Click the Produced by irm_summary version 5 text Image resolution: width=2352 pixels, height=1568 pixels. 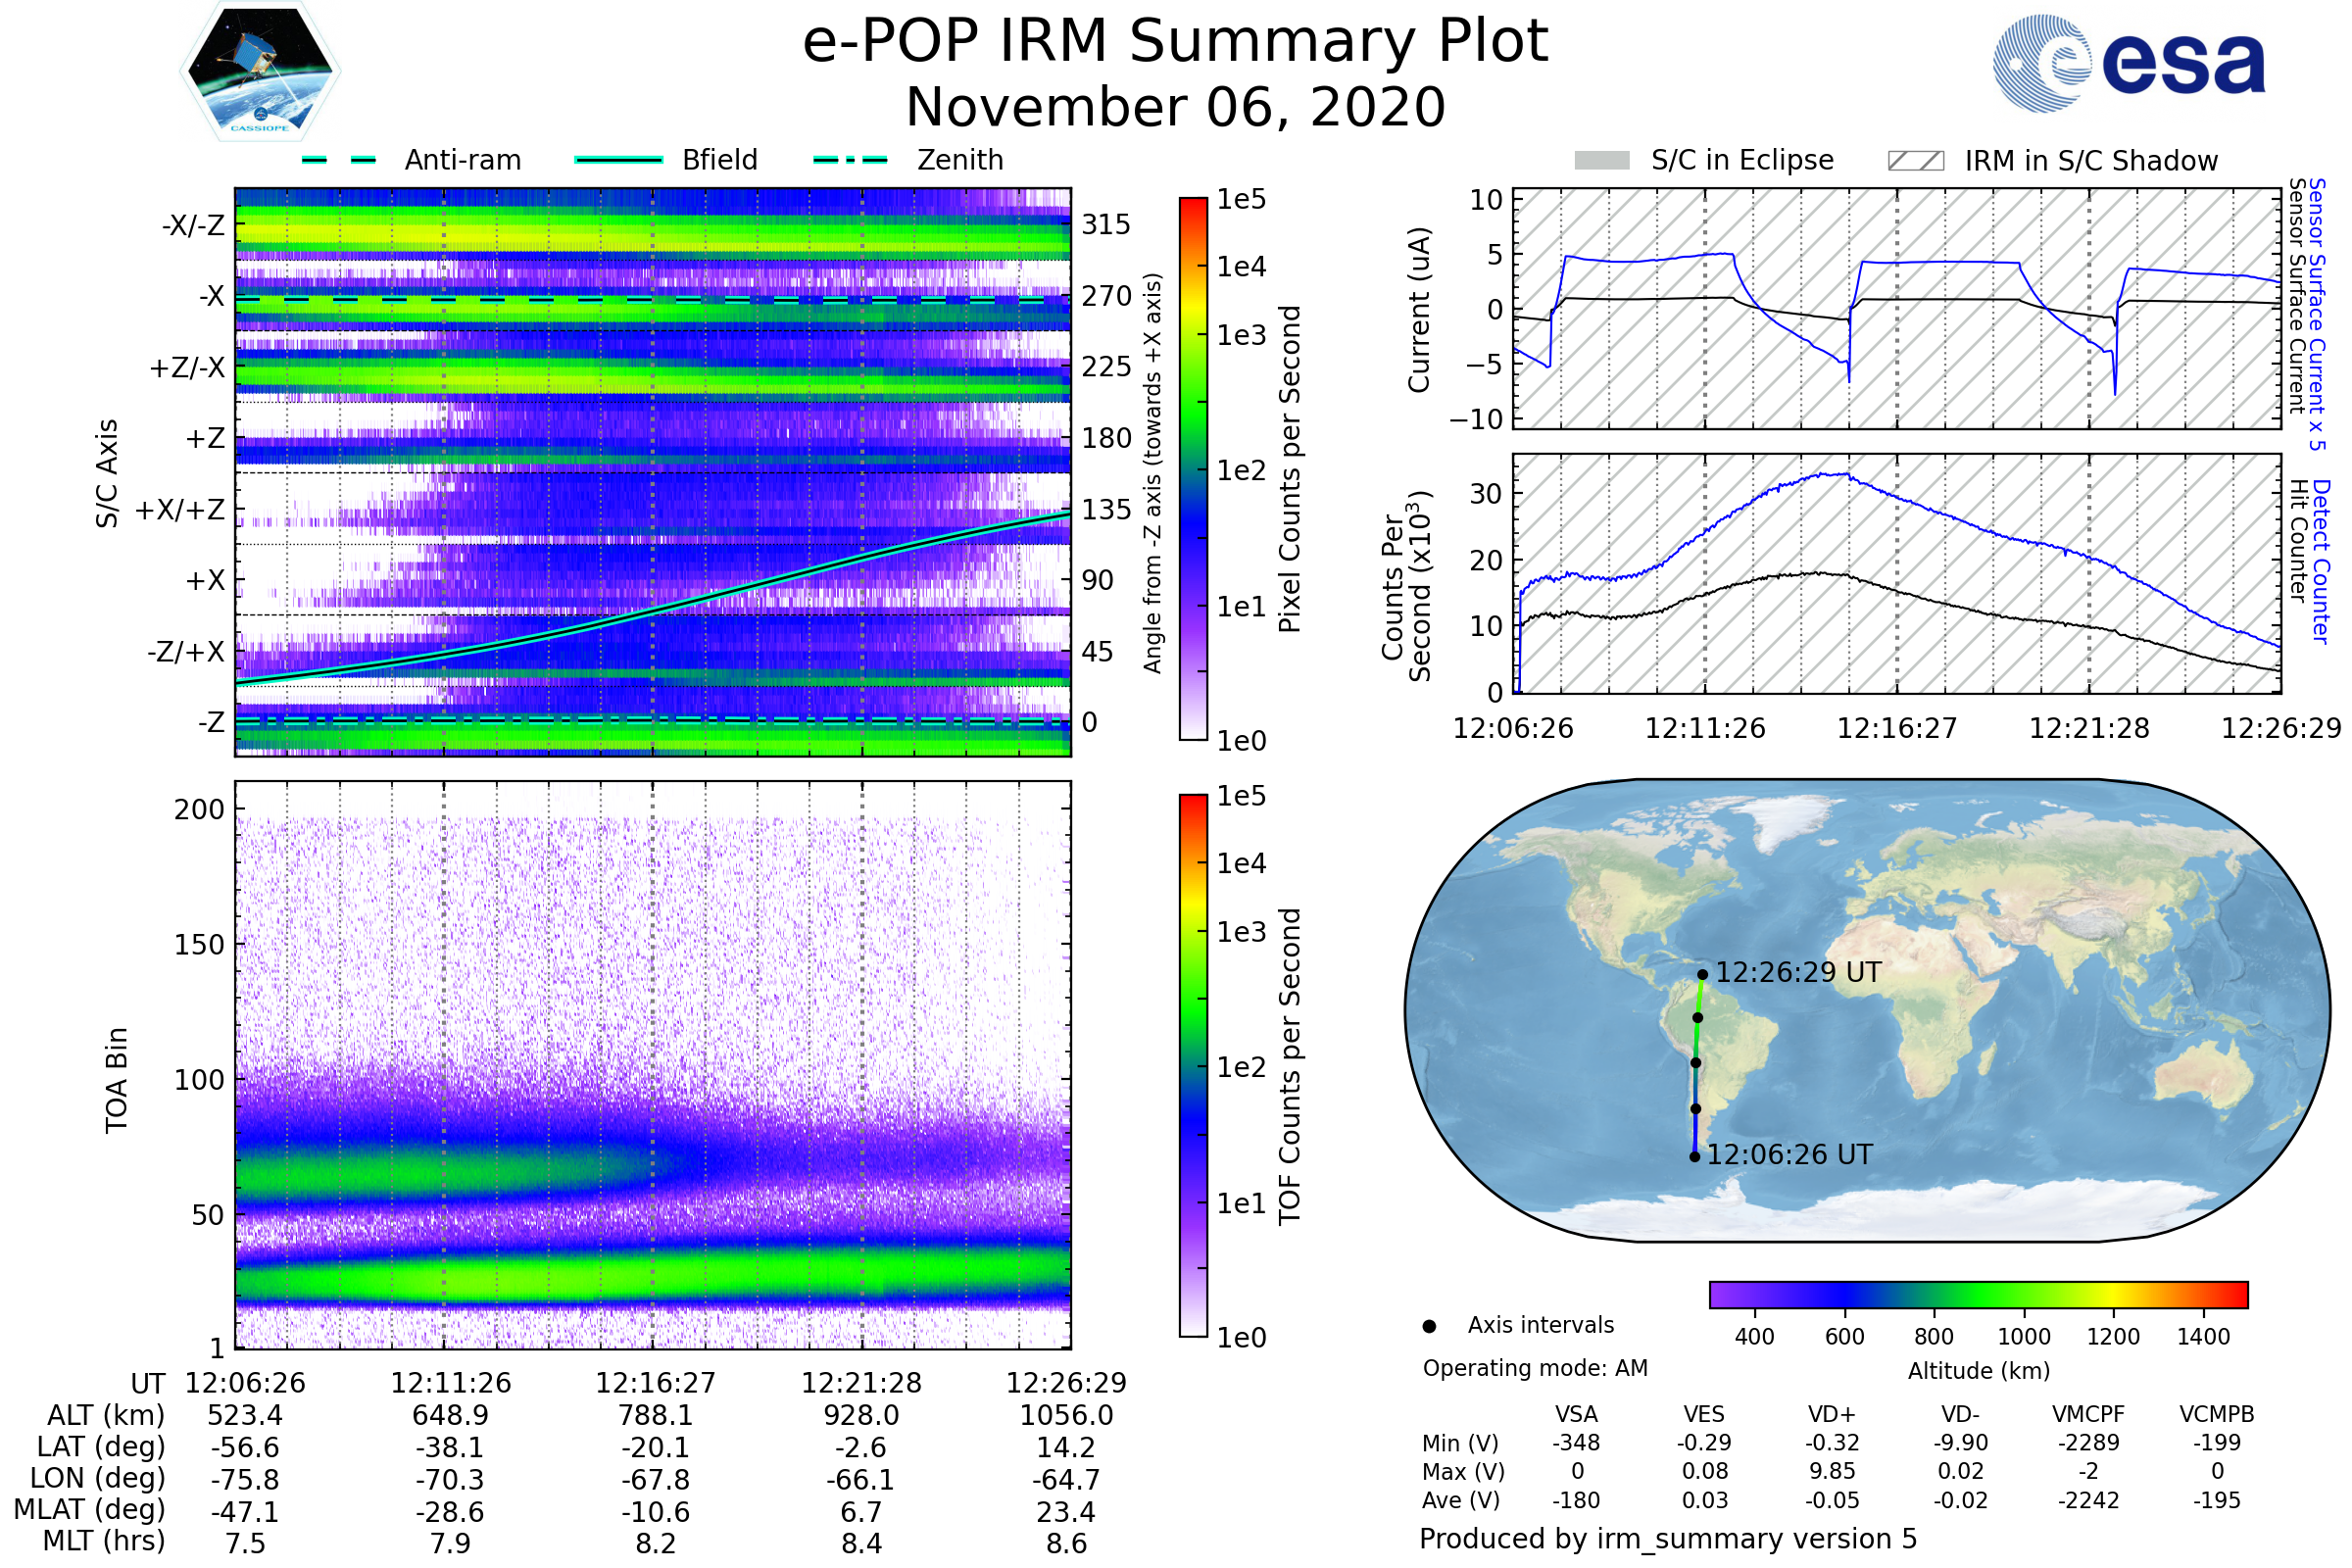[x=1667, y=1539]
